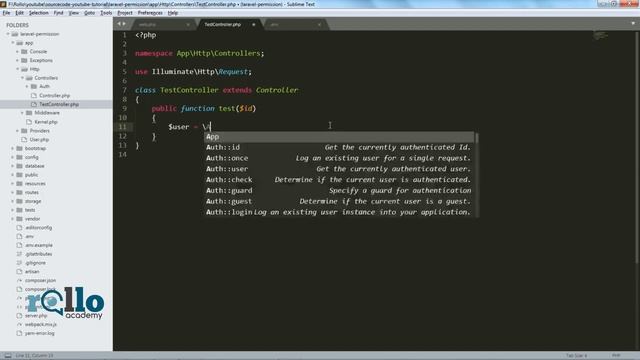640x360 pixels.
Task: Open the Goto menu
Action: tap(89, 13)
